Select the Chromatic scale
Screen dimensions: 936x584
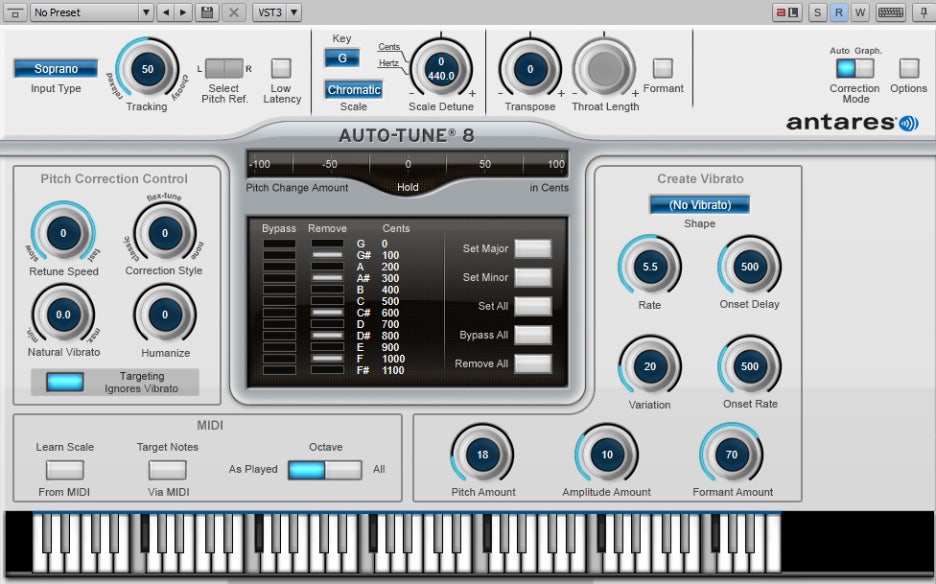tap(354, 89)
